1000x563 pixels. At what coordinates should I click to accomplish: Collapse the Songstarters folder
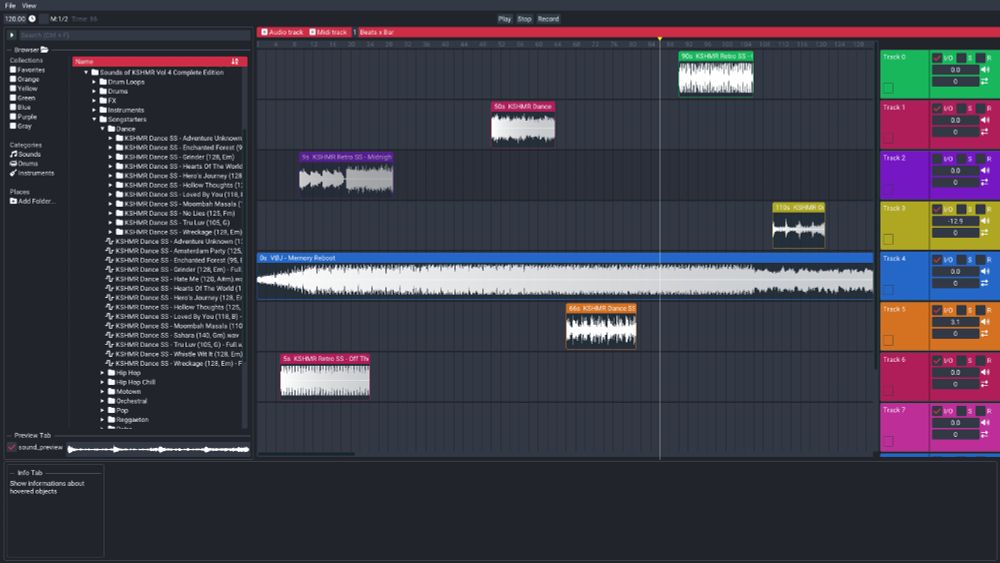[94, 120]
